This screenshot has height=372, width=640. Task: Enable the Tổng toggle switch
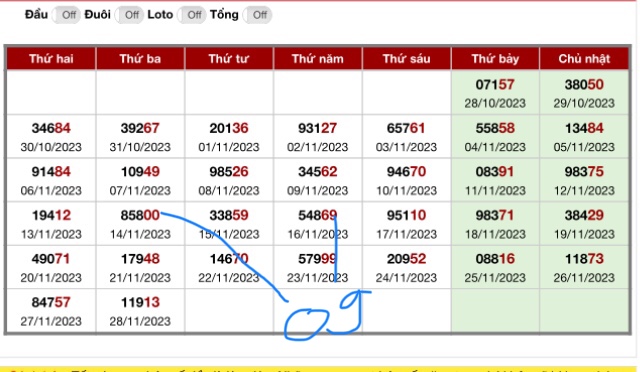[x=257, y=15]
